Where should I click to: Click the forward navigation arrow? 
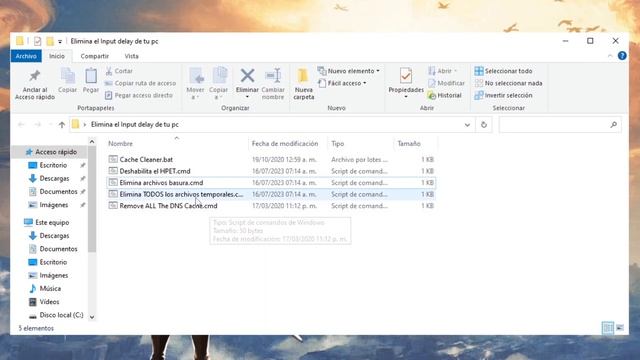38,125
